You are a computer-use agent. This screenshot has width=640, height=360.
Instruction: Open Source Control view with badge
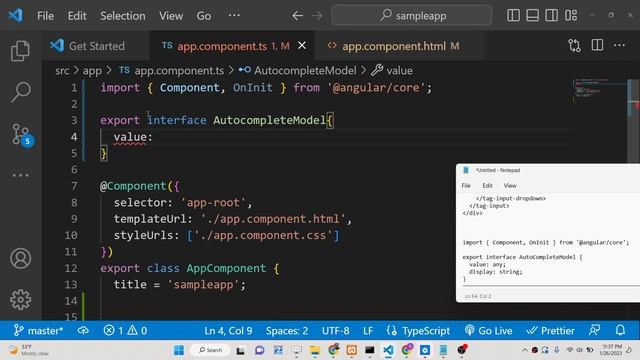point(22,134)
